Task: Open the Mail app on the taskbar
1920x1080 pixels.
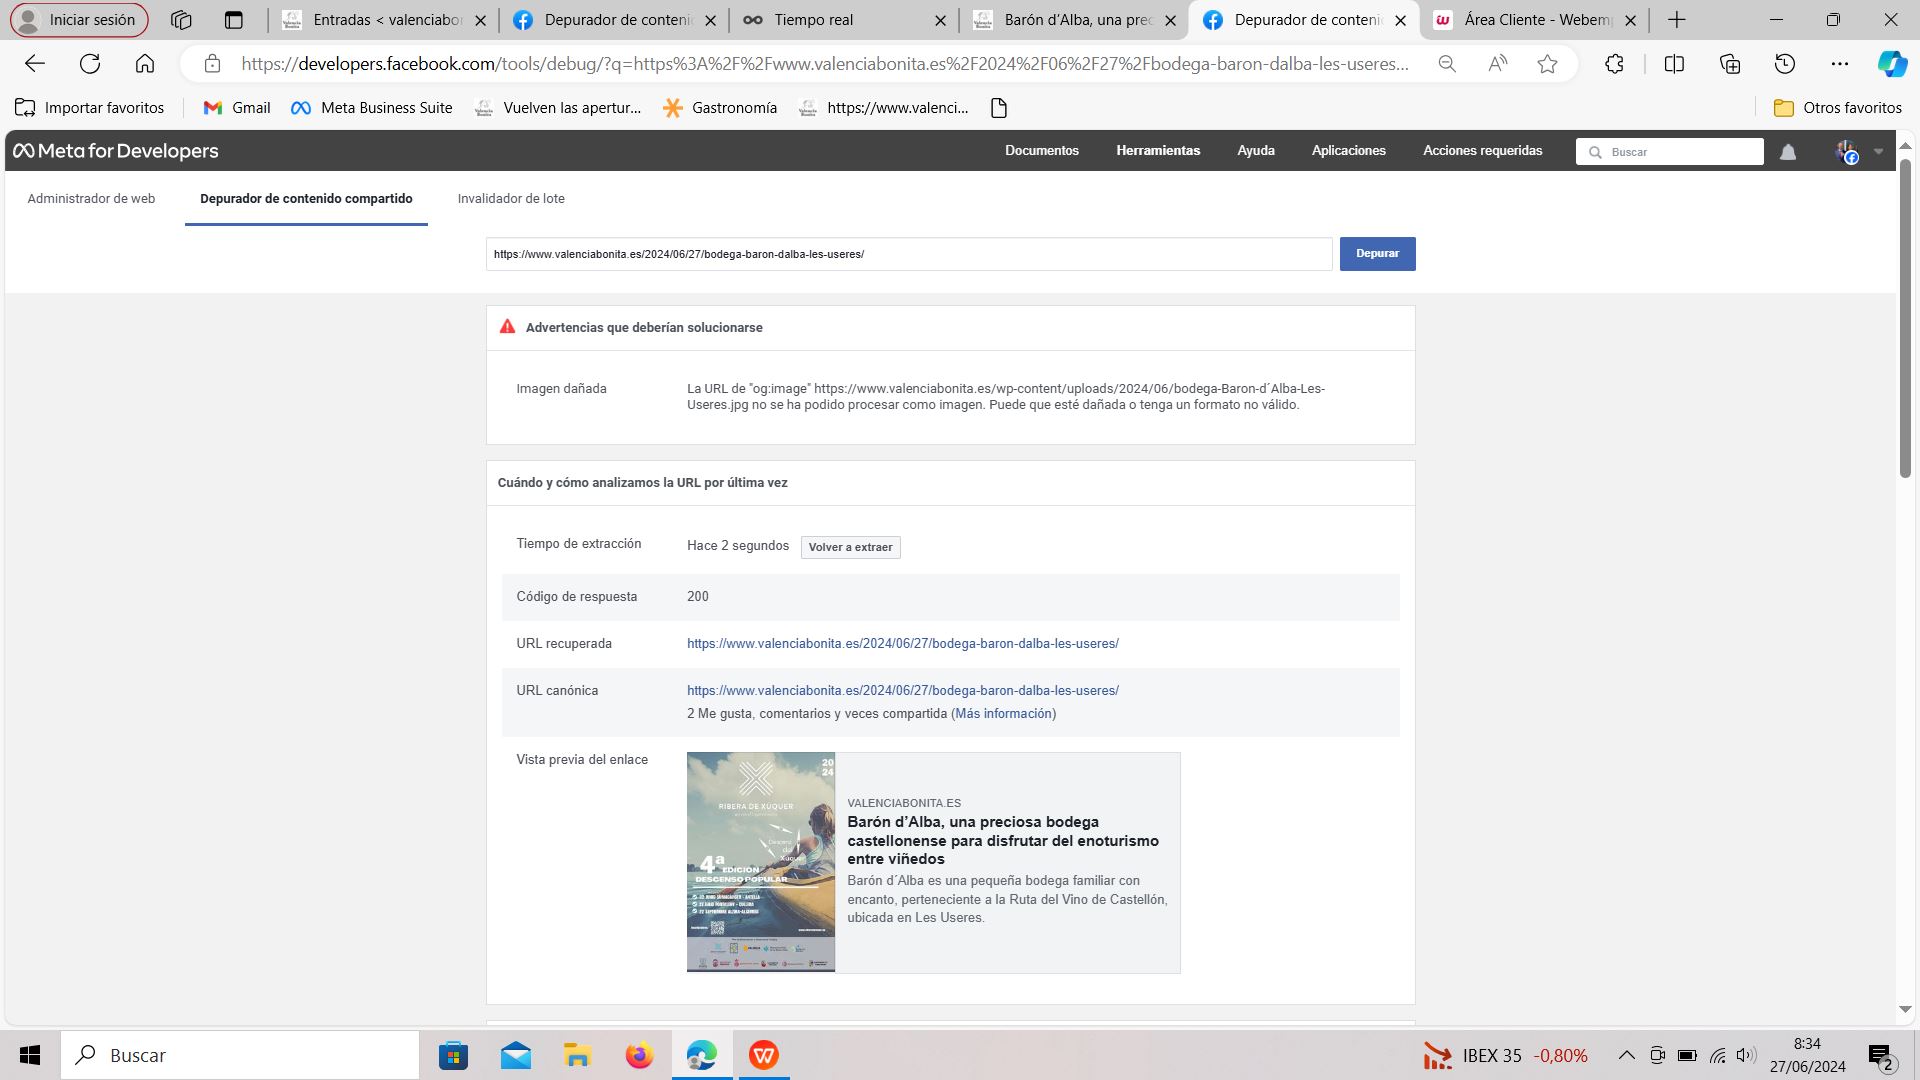Action: click(x=516, y=1055)
